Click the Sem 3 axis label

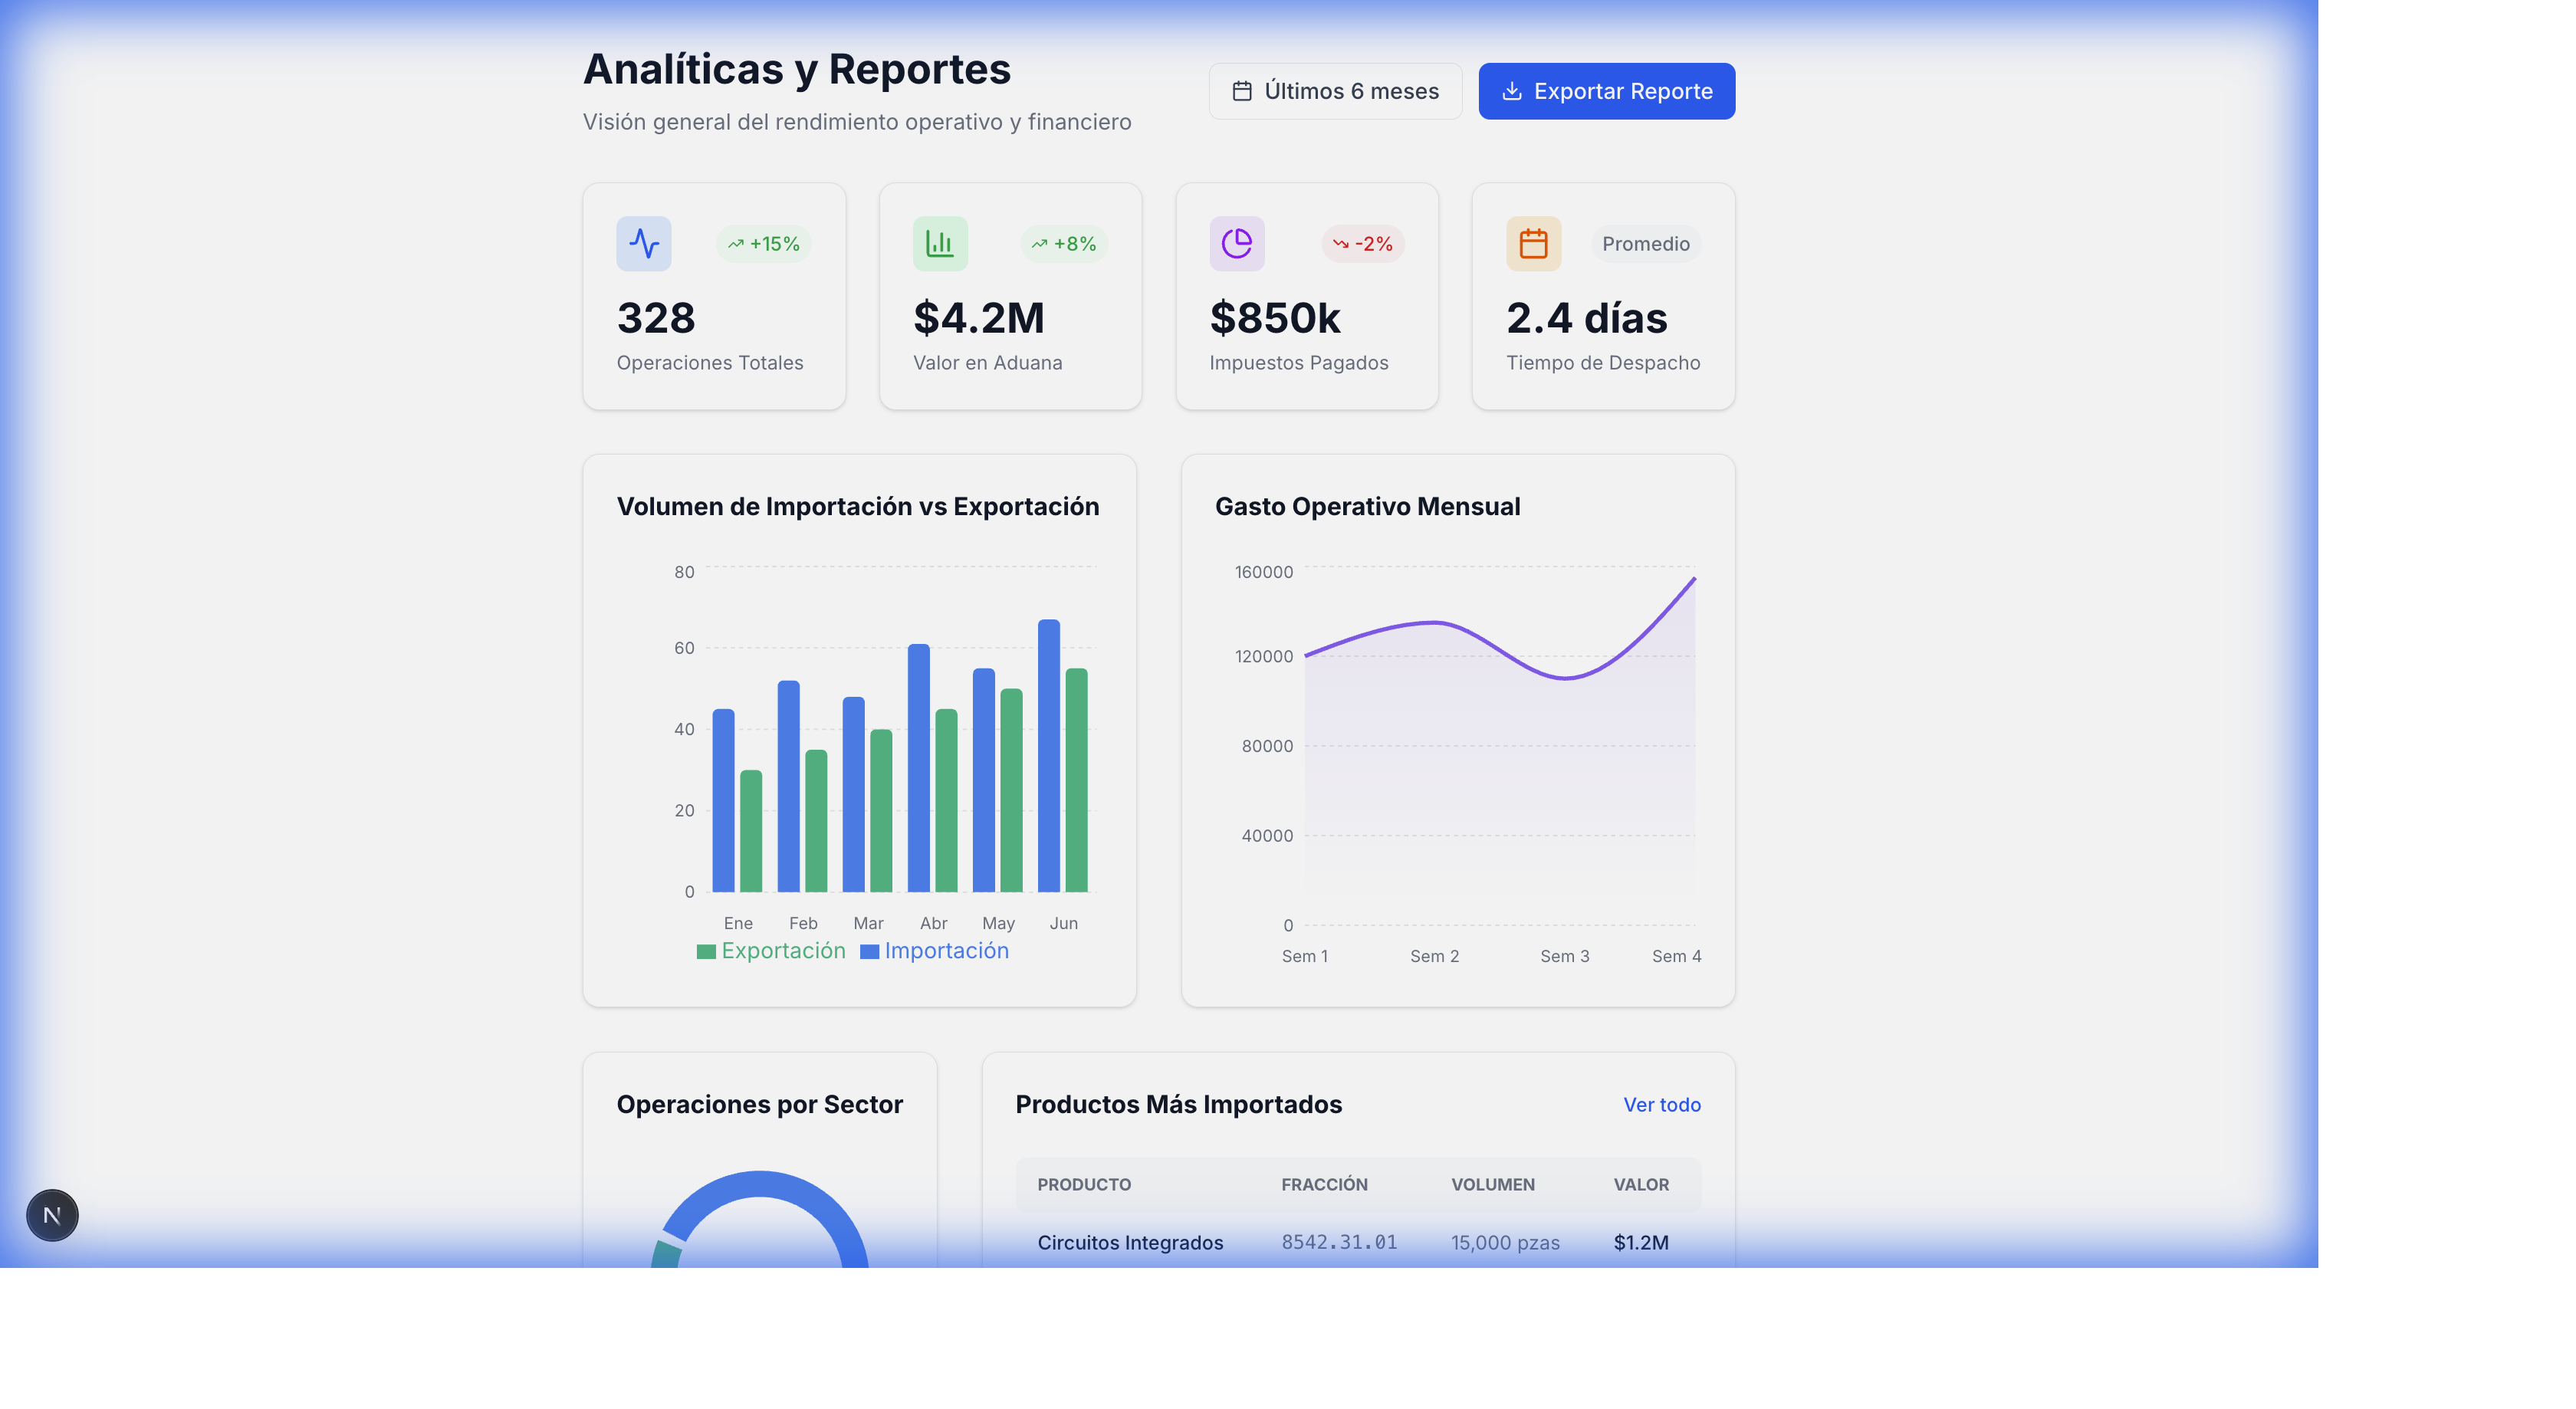1564,956
